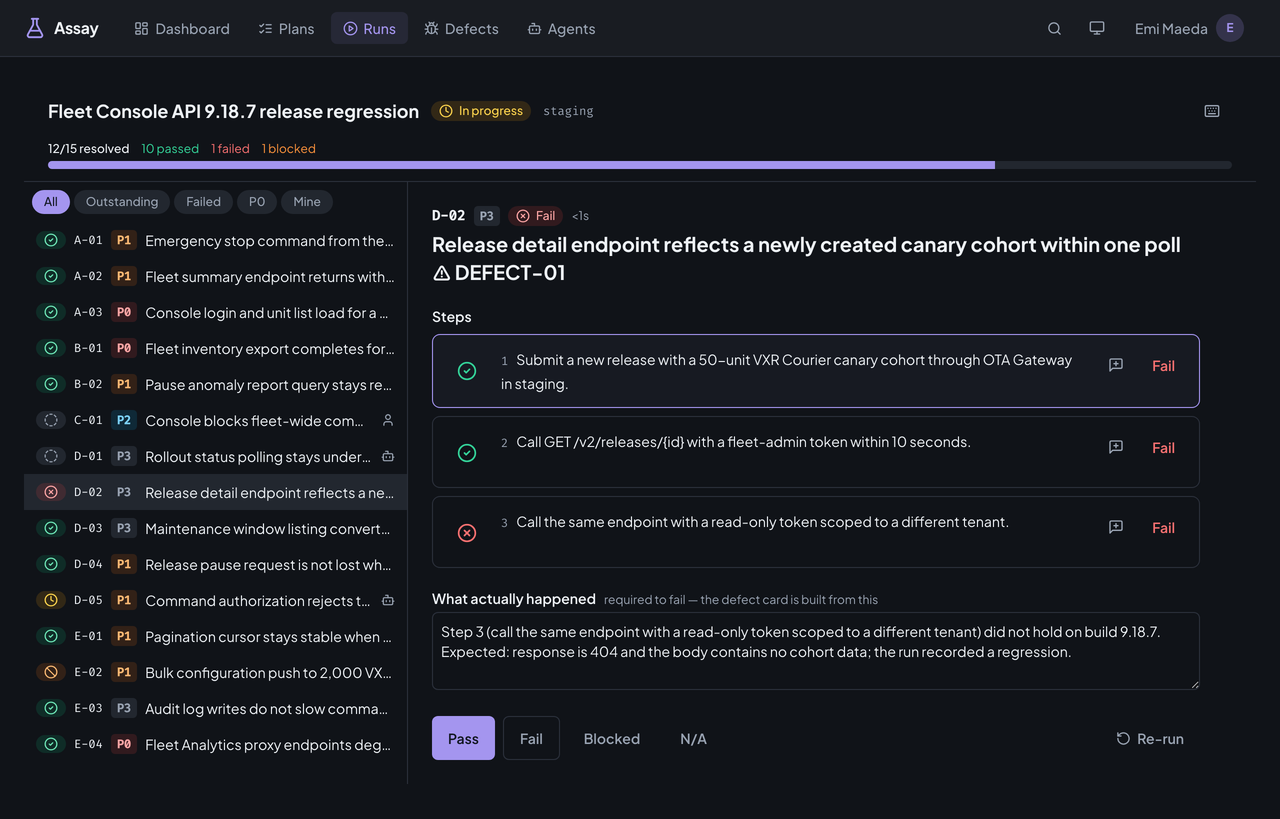Open the Plans tab
The height and width of the screenshot is (819, 1280).
tap(286, 28)
